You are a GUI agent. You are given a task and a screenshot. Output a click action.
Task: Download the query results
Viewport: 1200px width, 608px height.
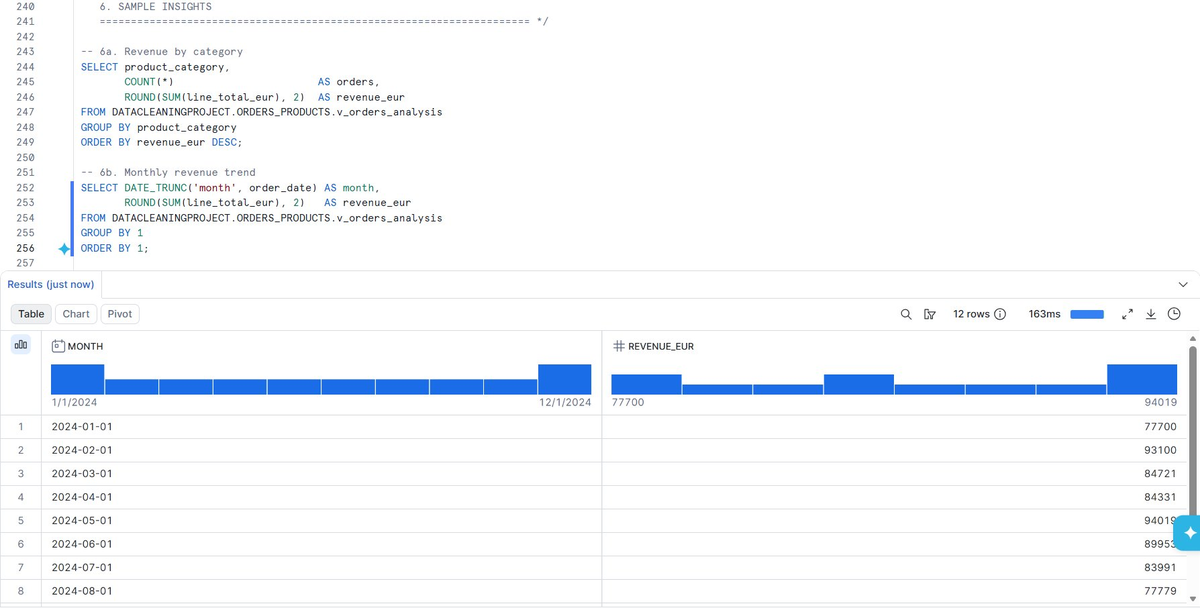click(1151, 314)
